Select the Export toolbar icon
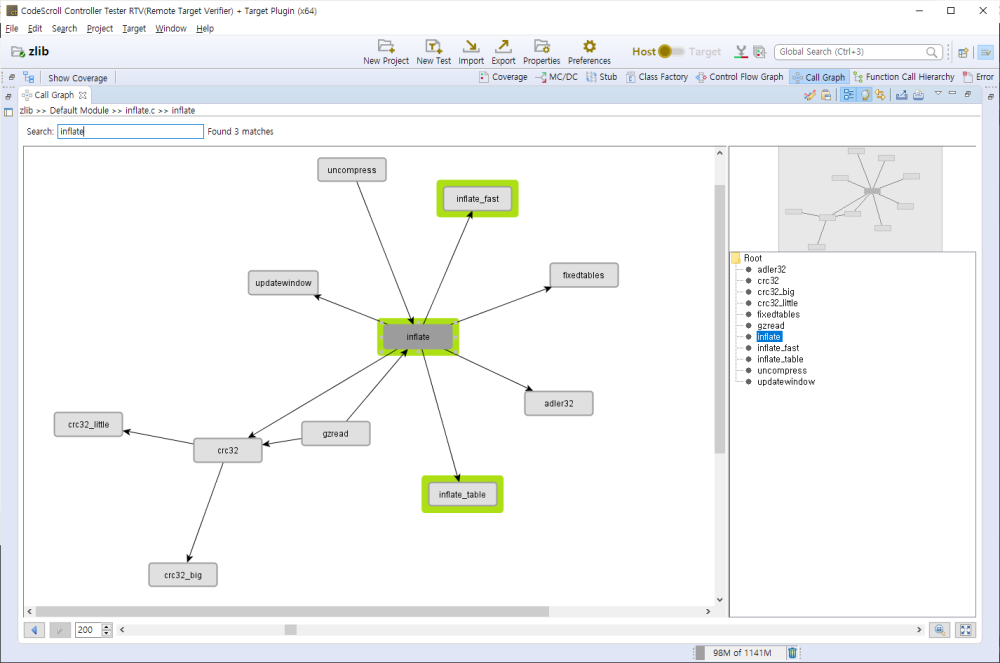Viewport: 1000px width, 663px height. point(503,52)
